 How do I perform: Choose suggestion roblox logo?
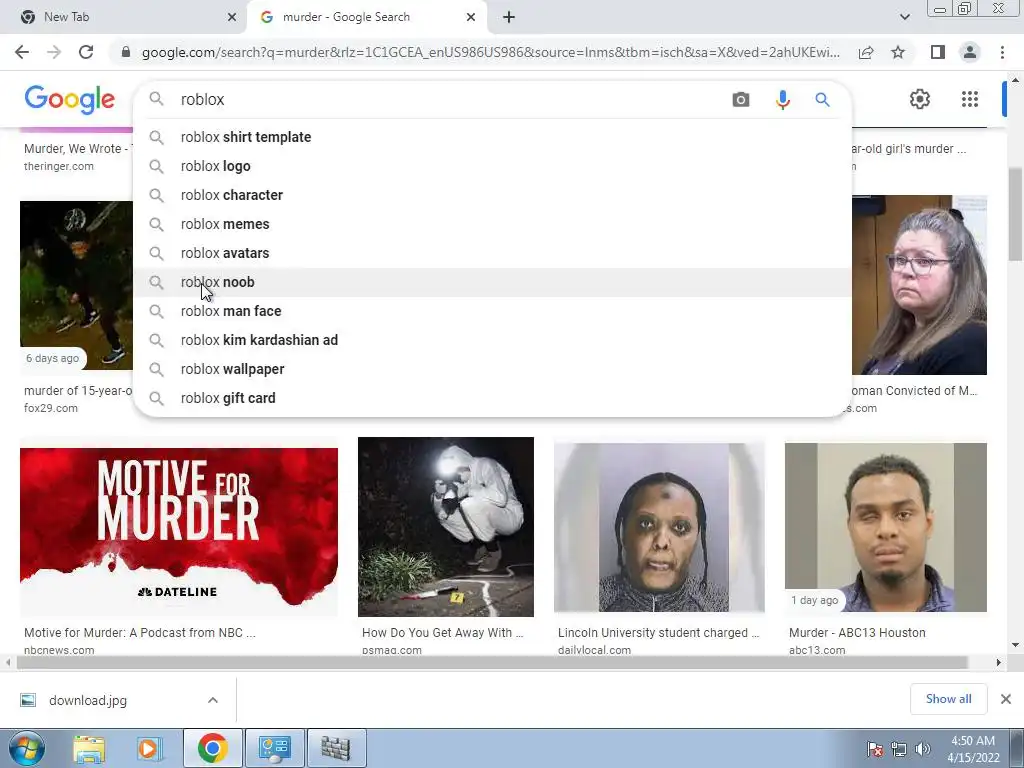tap(492, 166)
